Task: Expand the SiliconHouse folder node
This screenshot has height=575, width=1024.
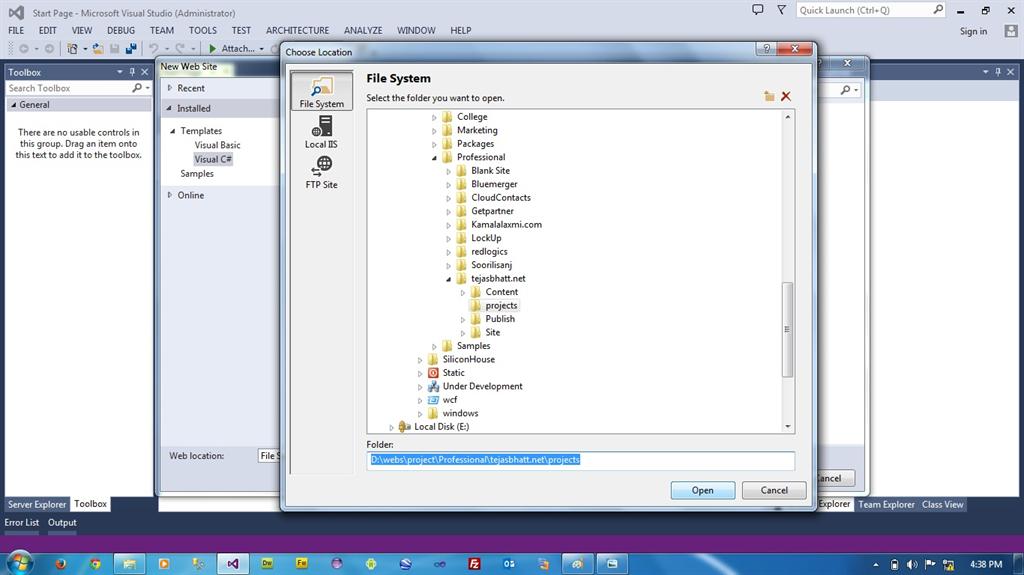Action: pos(420,360)
